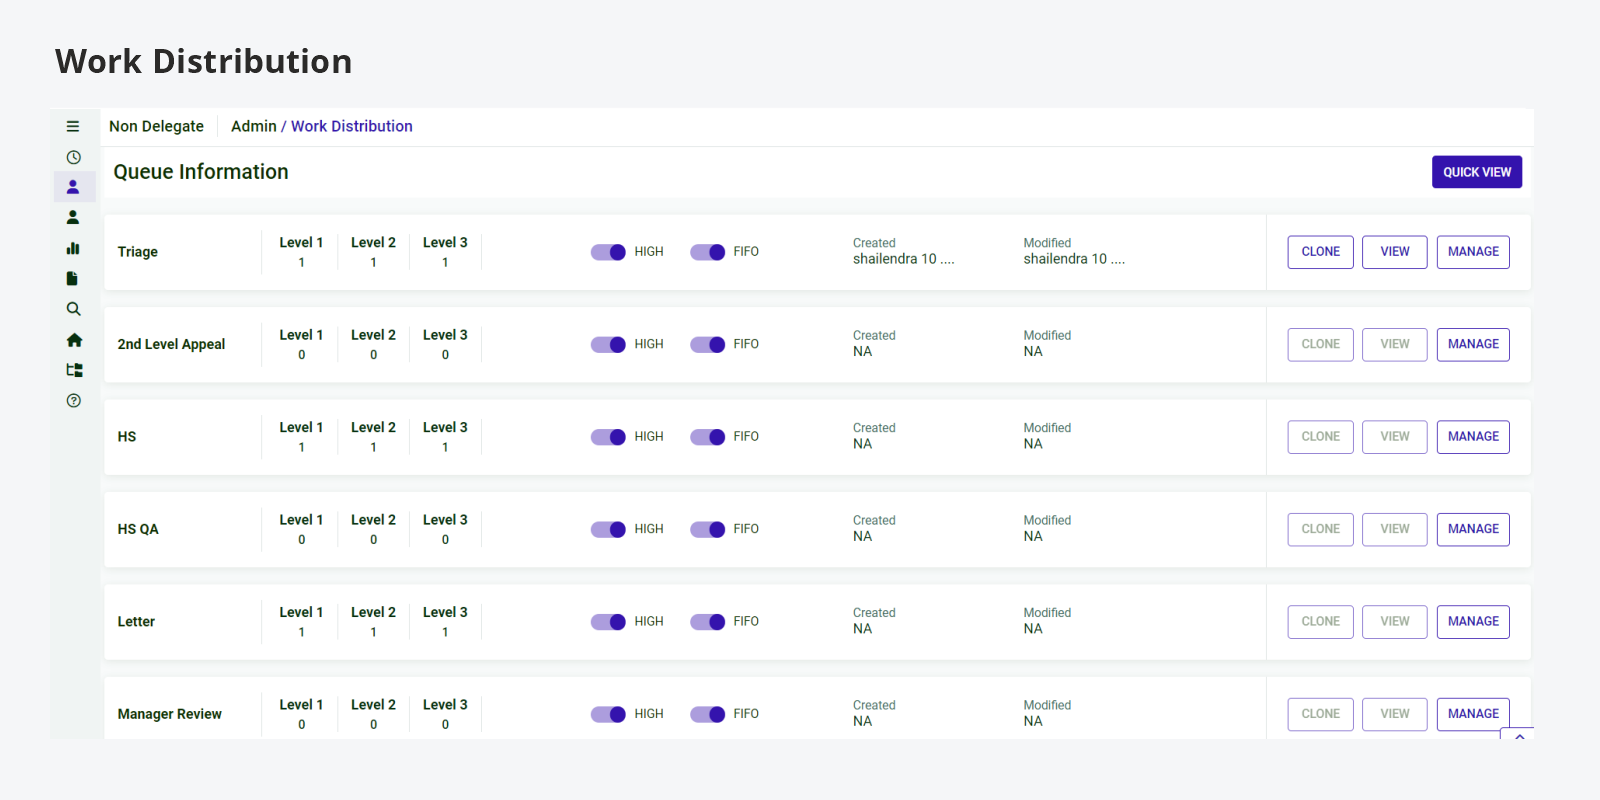Toggle FIFO switch for 2nd Level Appeal
The image size is (1600, 800).
click(708, 344)
